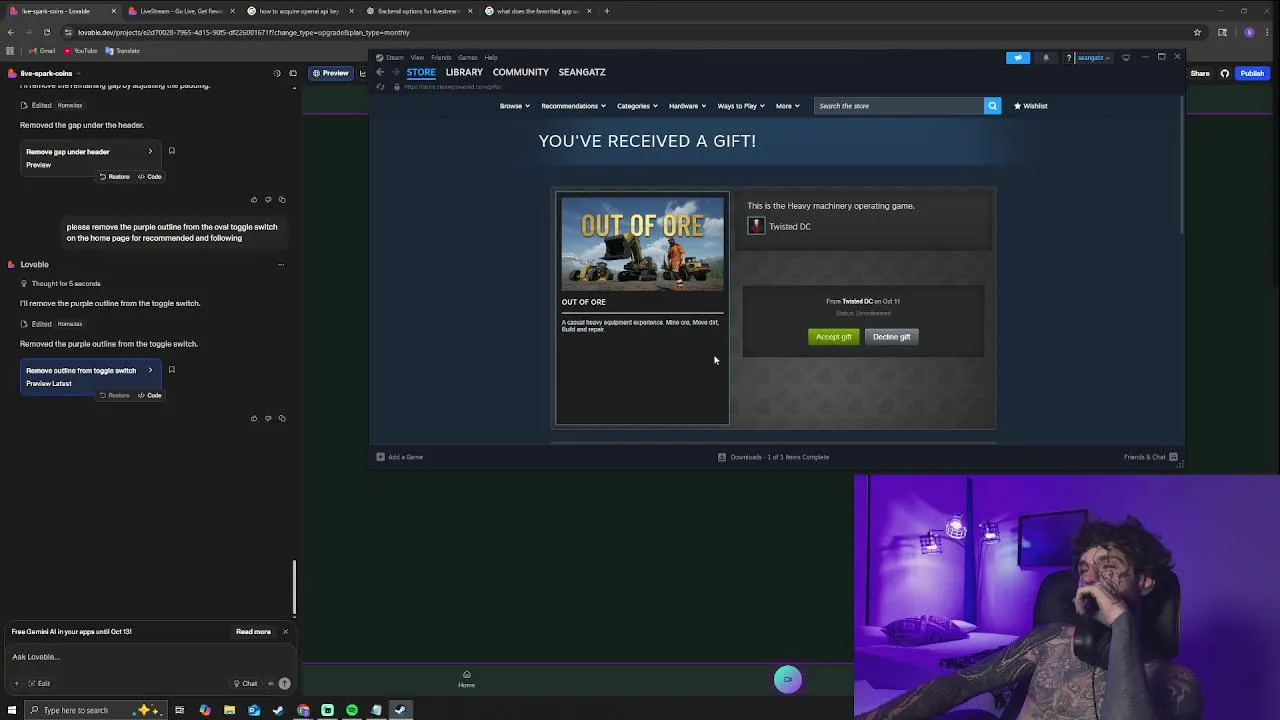Toggle Lovable Edit mode
The image size is (1280, 720).
[x=38, y=684]
